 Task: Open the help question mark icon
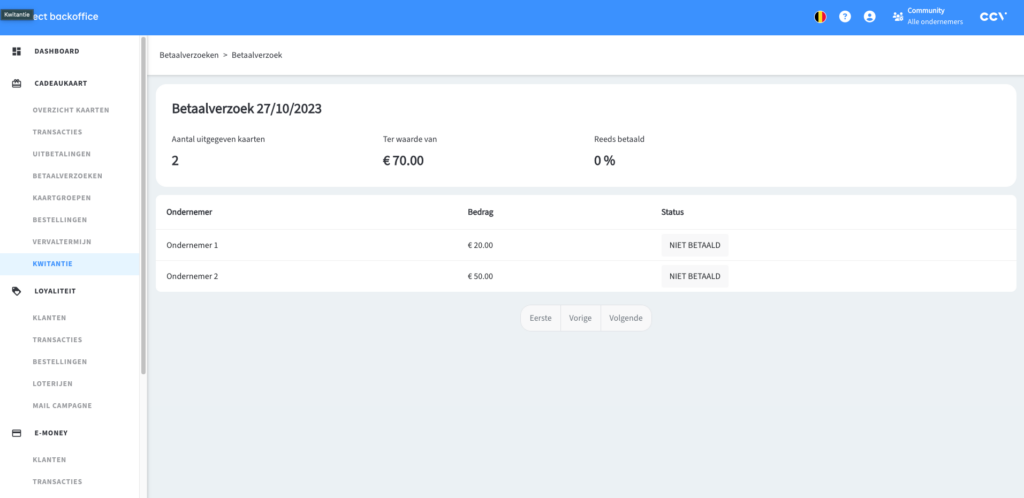point(845,17)
